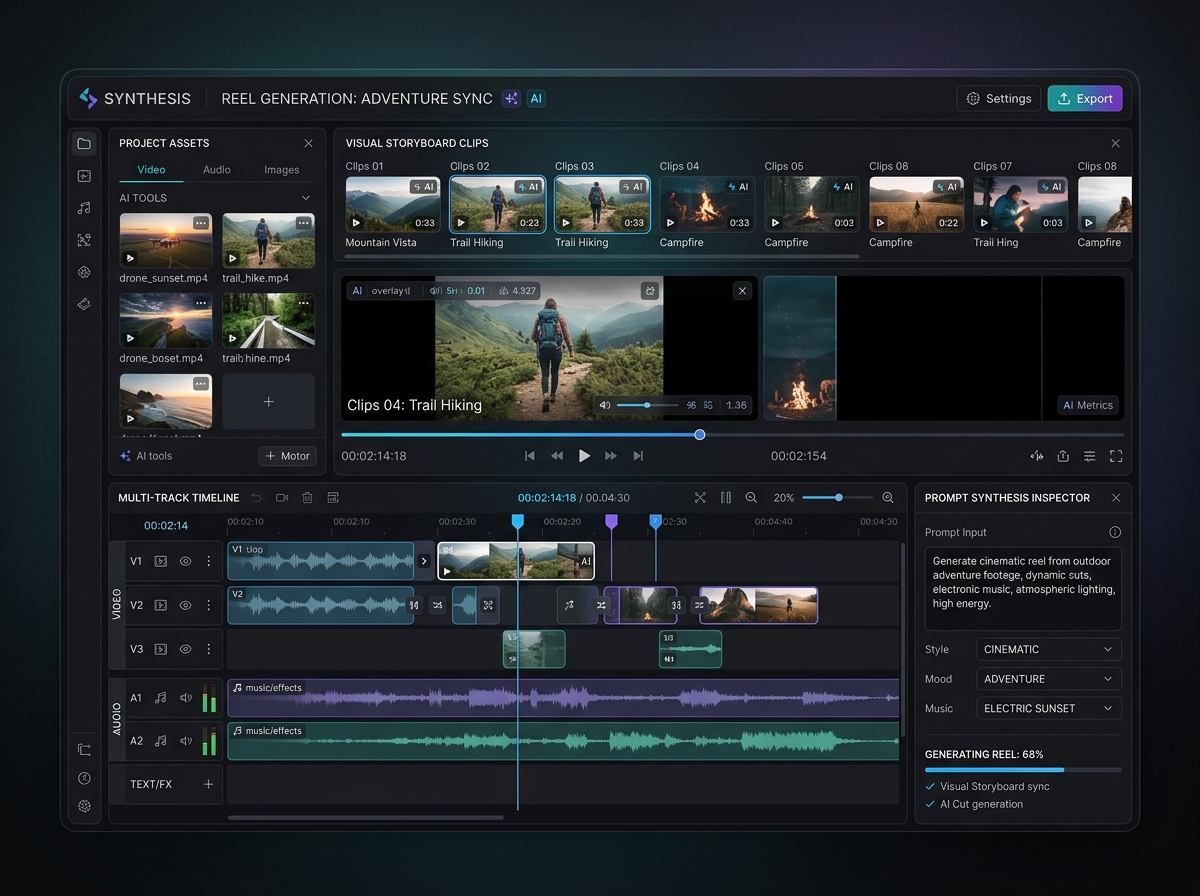Click camera icon in timeline toolbar
Screen dimensions: 1200x896
click(x=282, y=497)
